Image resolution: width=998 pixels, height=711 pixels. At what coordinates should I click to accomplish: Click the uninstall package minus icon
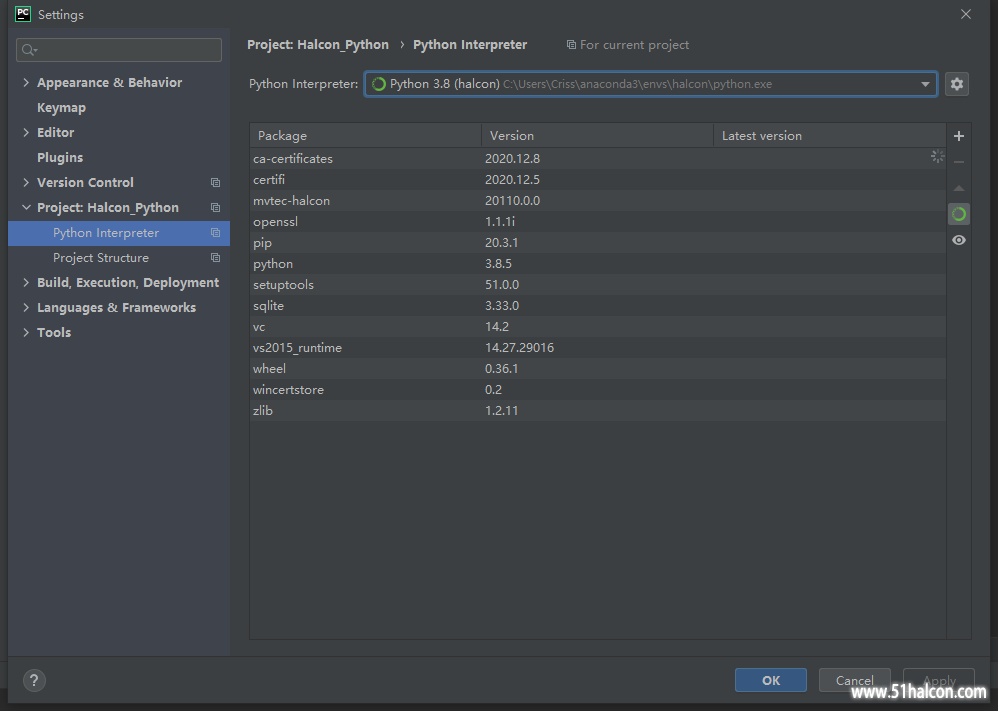pyautogui.click(x=959, y=162)
